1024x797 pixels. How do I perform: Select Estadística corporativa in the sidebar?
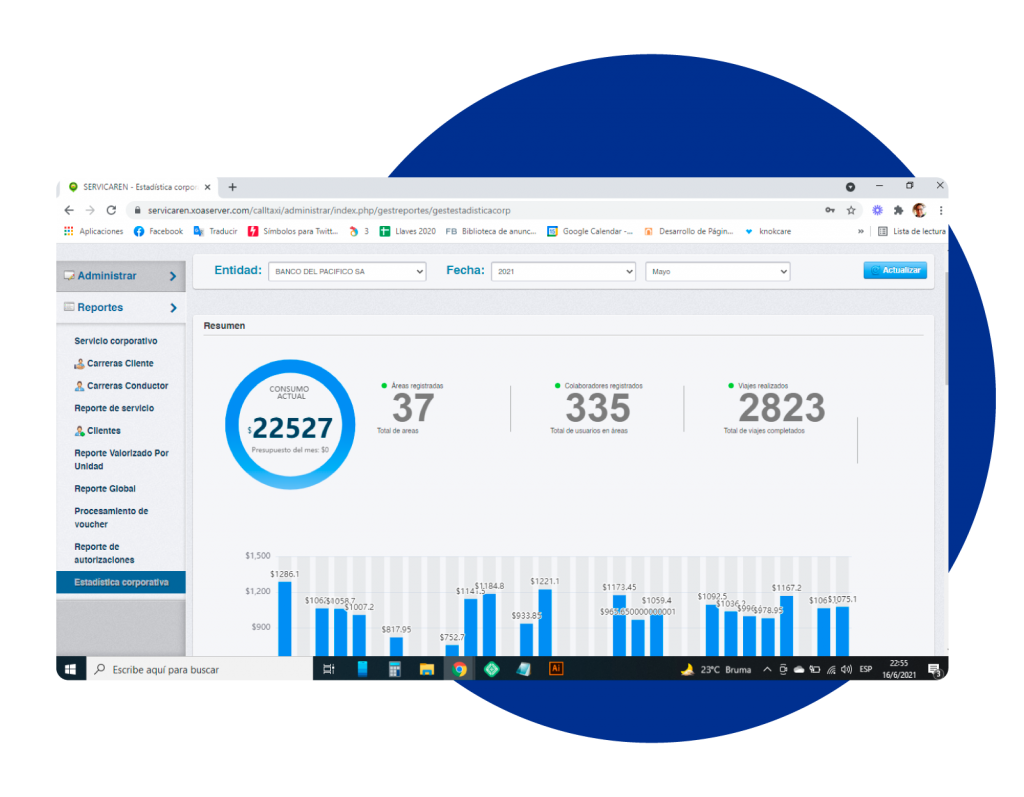(x=121, y=582)
